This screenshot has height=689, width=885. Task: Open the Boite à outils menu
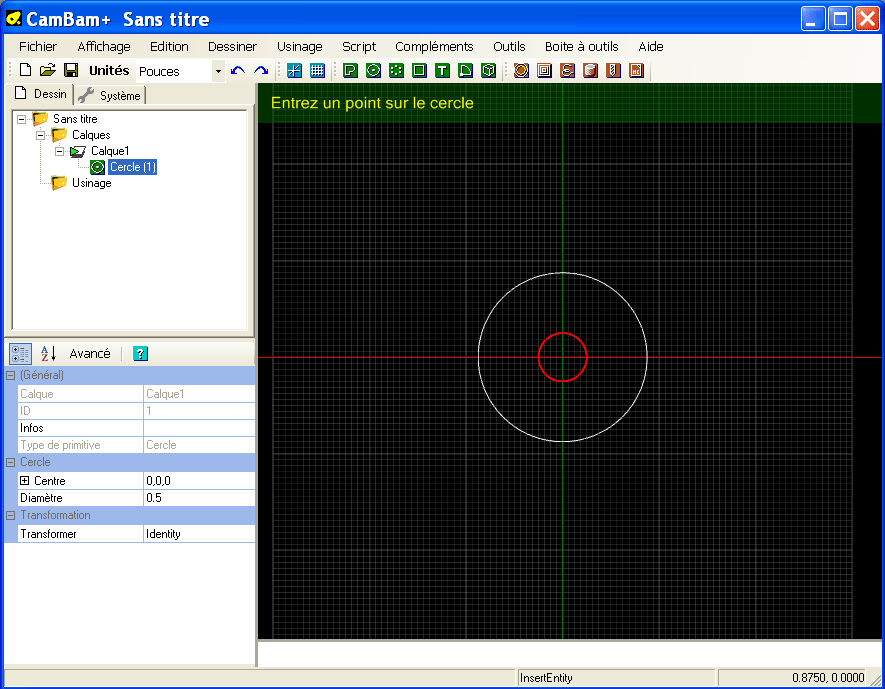(x=581, y=46)
